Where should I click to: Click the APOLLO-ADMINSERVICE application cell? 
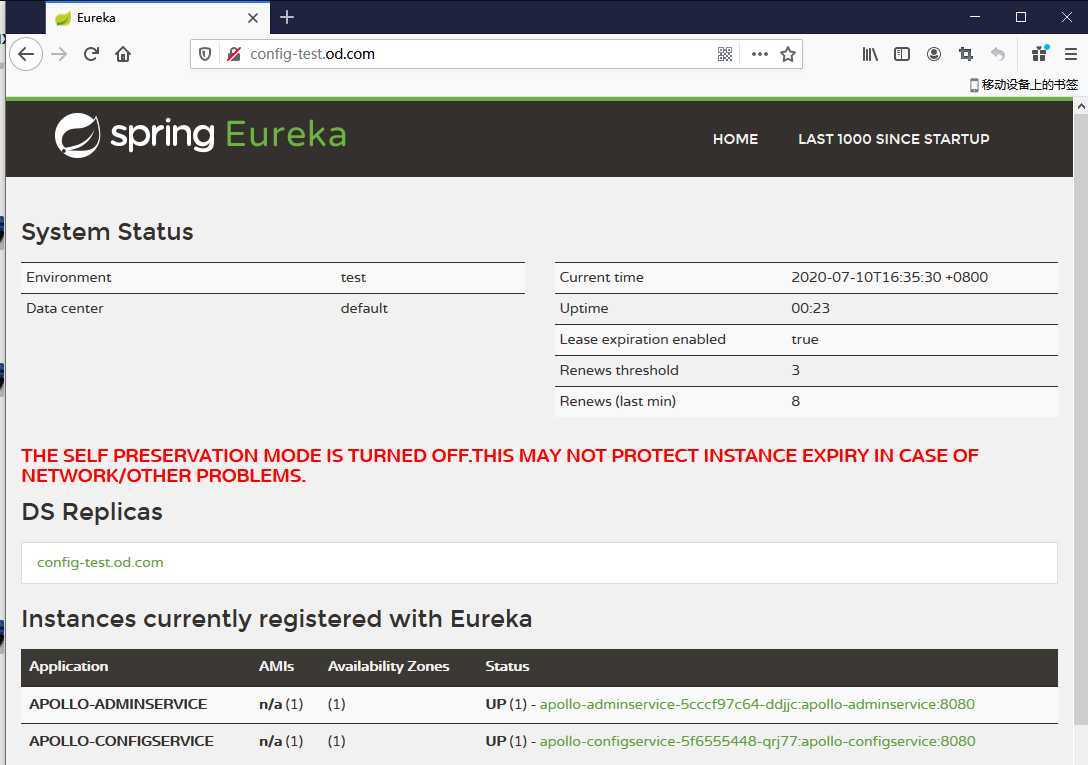point(118,705)
